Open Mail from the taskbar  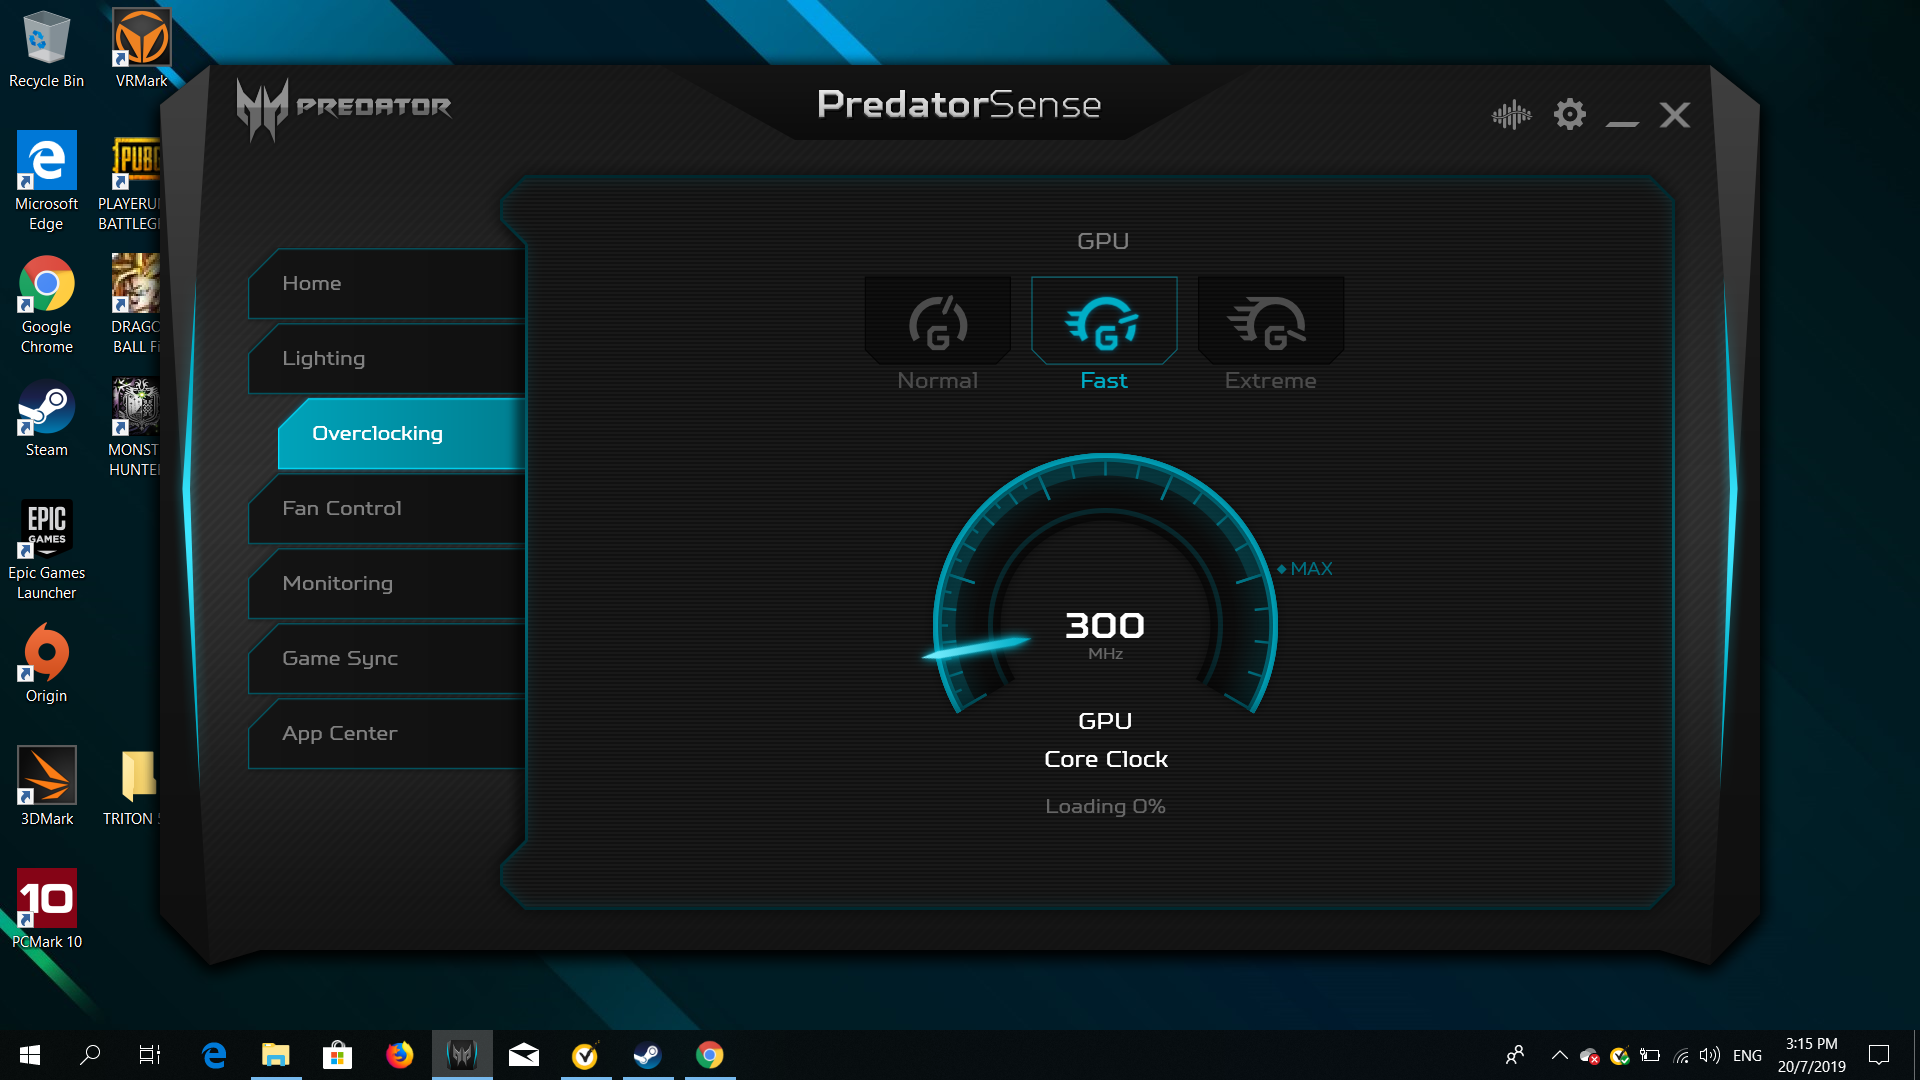point(524,1055)
